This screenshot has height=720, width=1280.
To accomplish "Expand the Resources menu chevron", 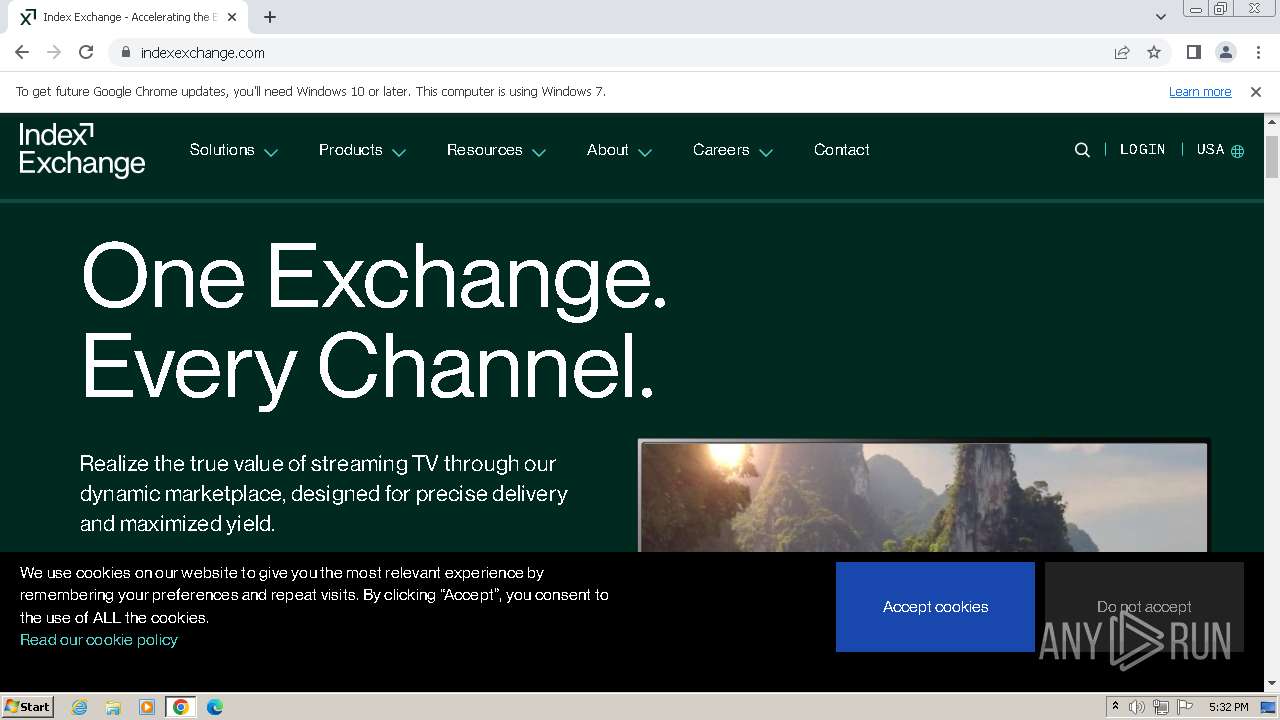I will [539, 153].
